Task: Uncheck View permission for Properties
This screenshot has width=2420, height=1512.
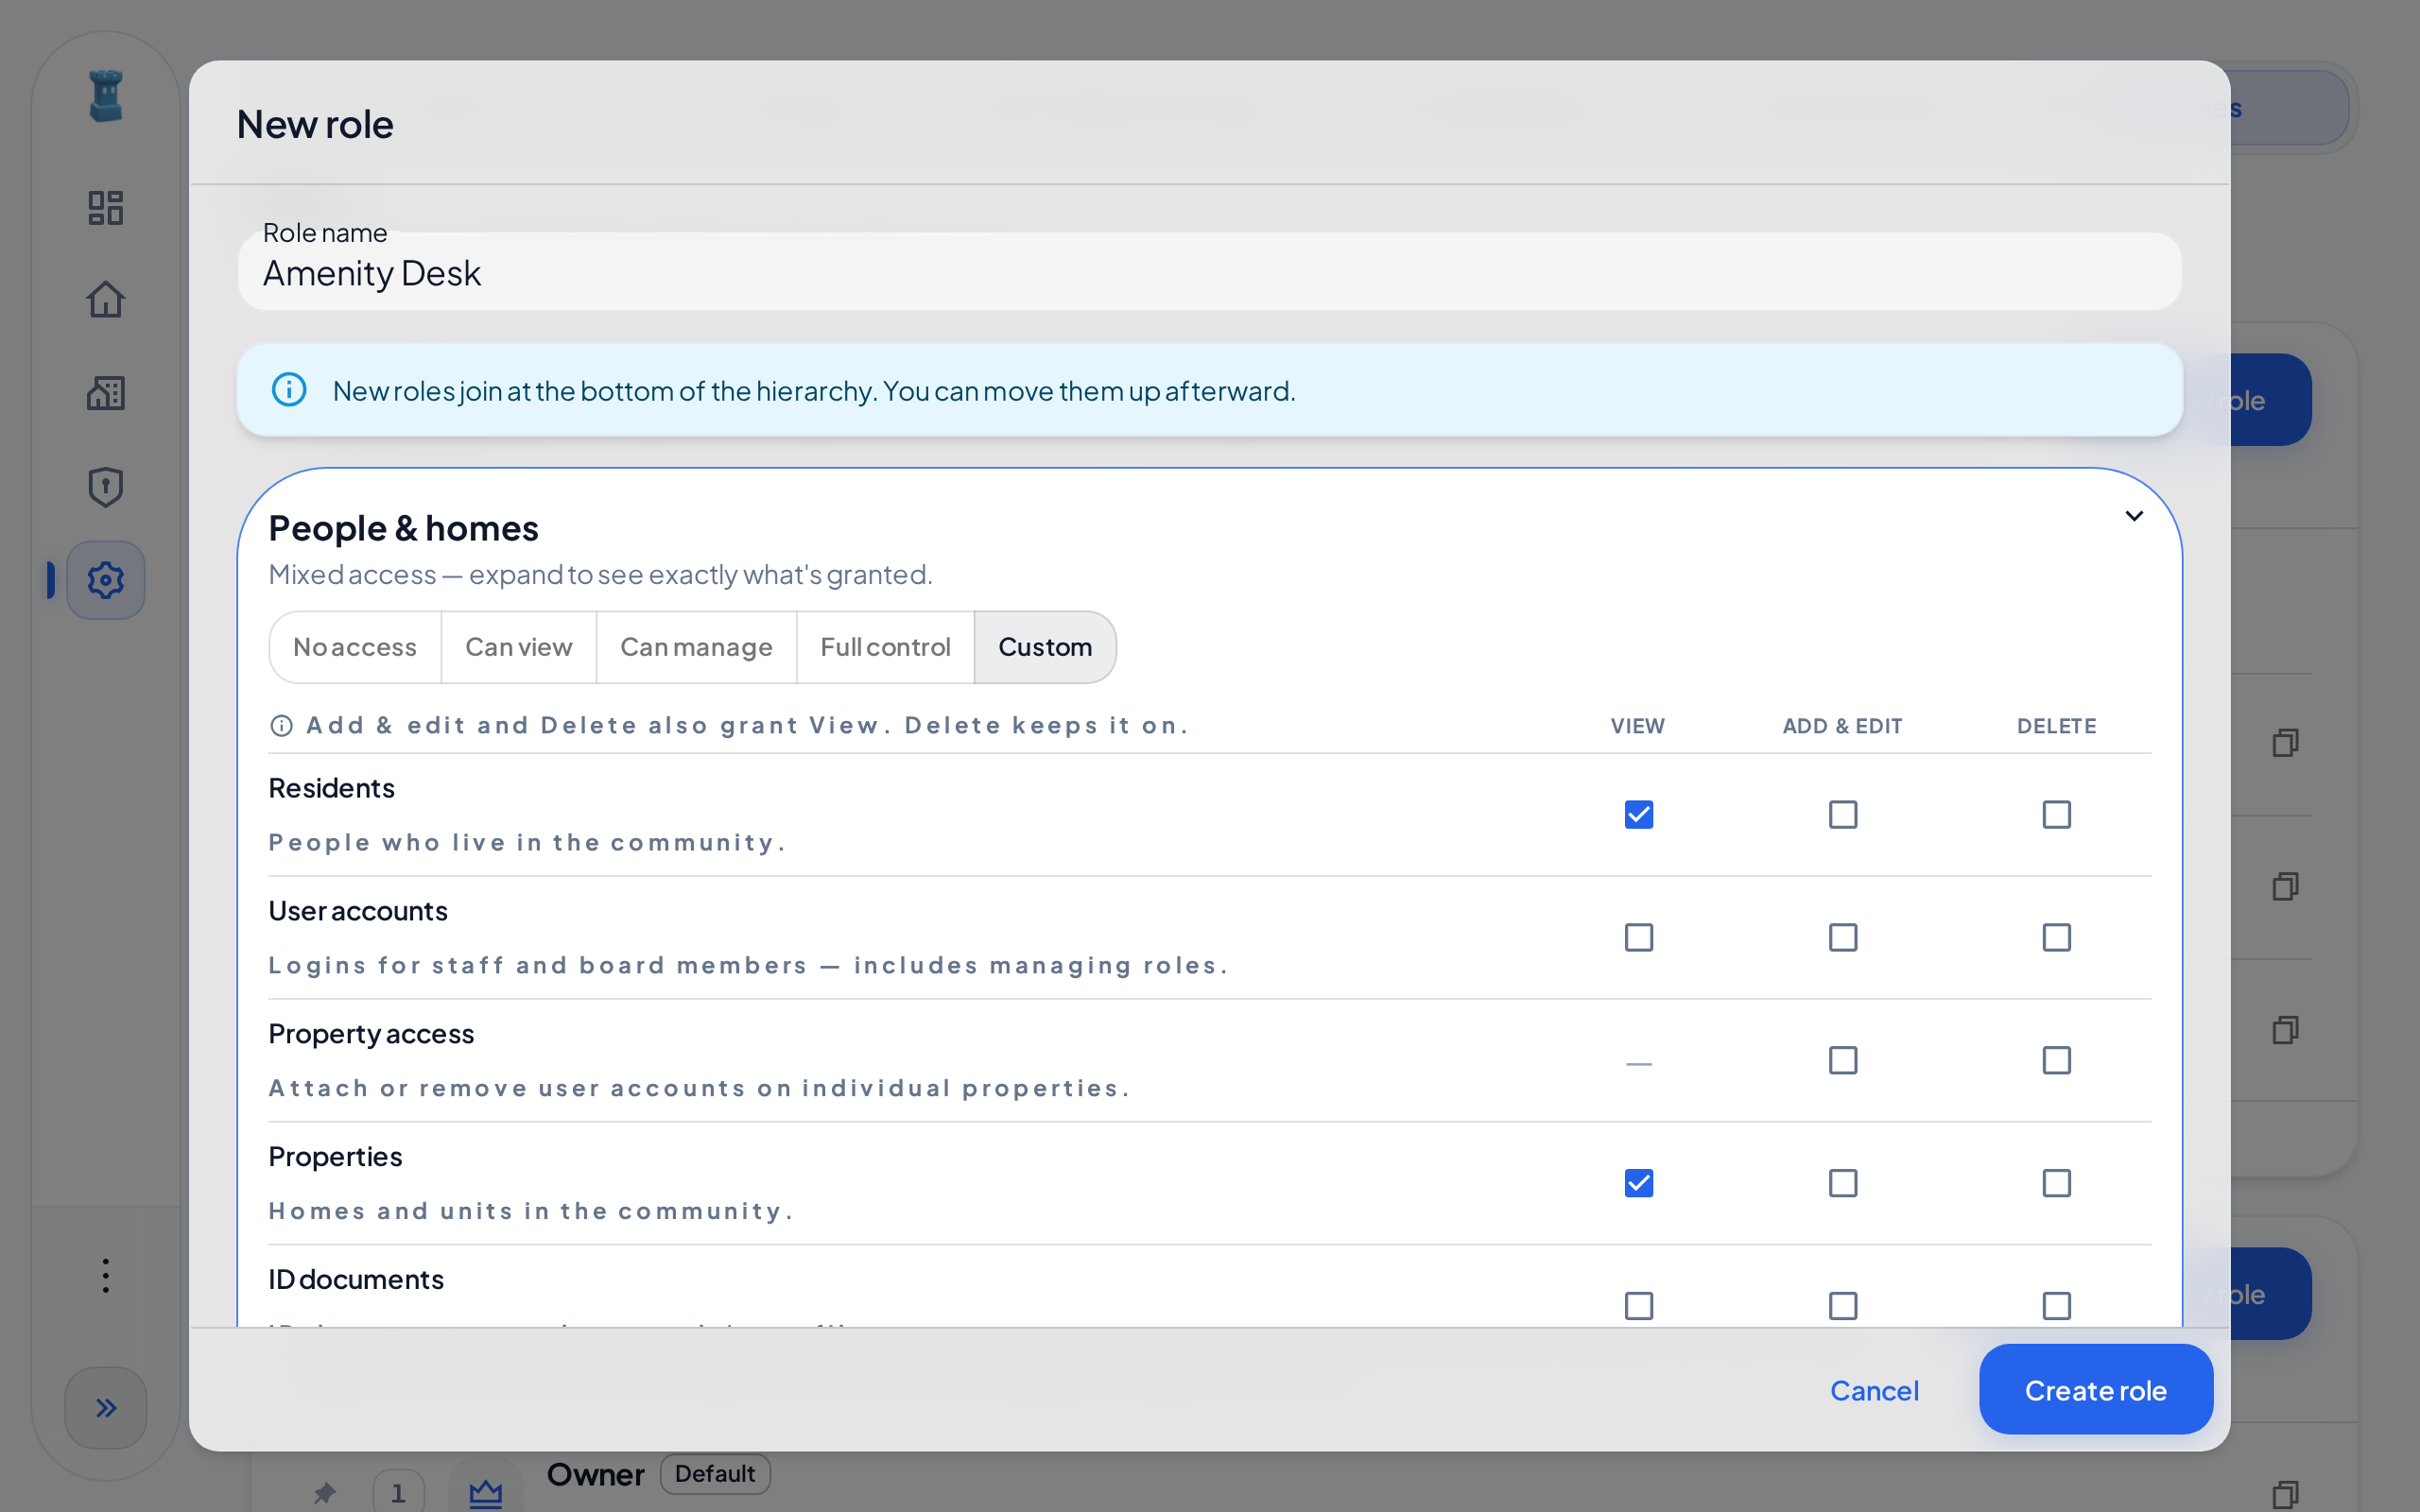Action: (x=1638, y=1184)
